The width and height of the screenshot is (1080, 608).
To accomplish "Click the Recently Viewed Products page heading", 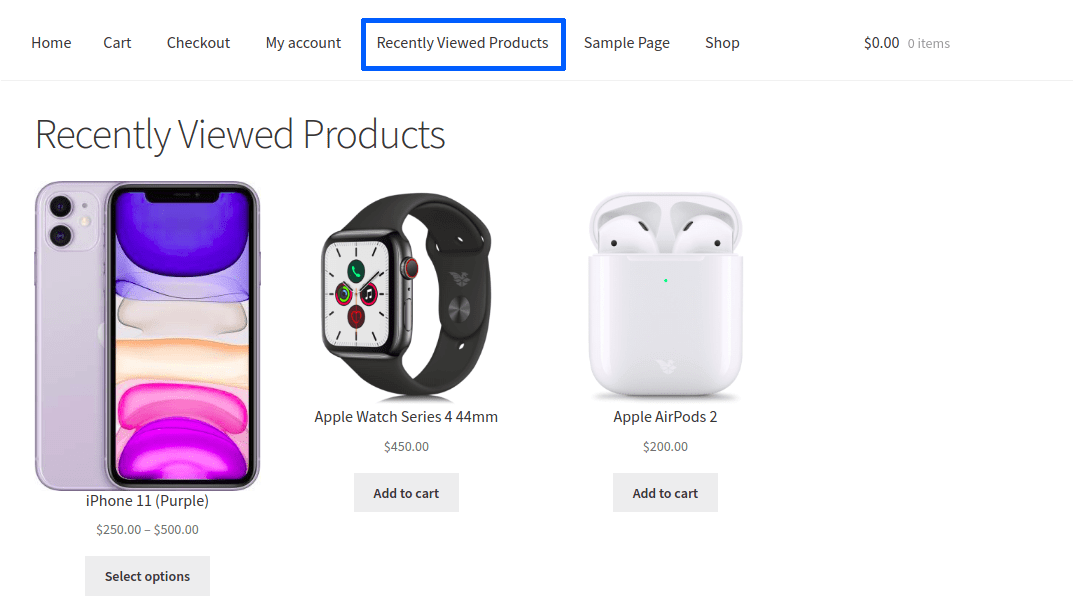I will tap(240, 134).
